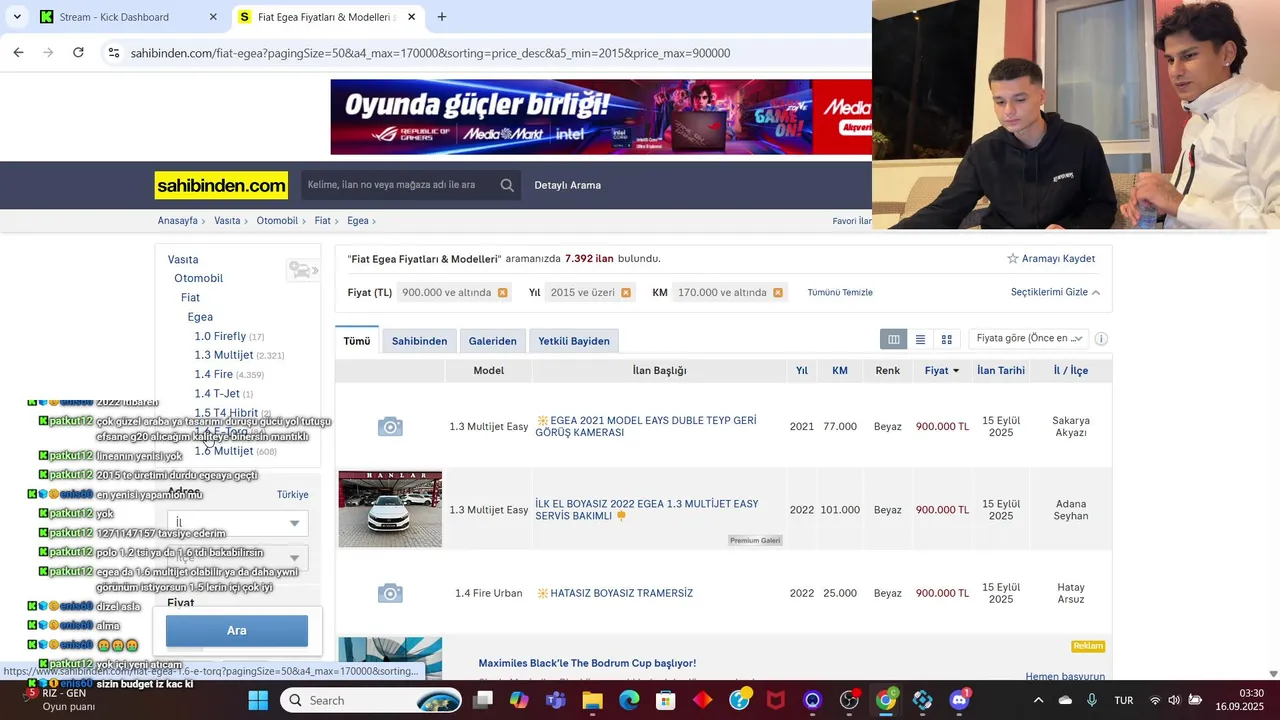Close the Fiat Egea Fiyatları tab

[x=412, y=17]
